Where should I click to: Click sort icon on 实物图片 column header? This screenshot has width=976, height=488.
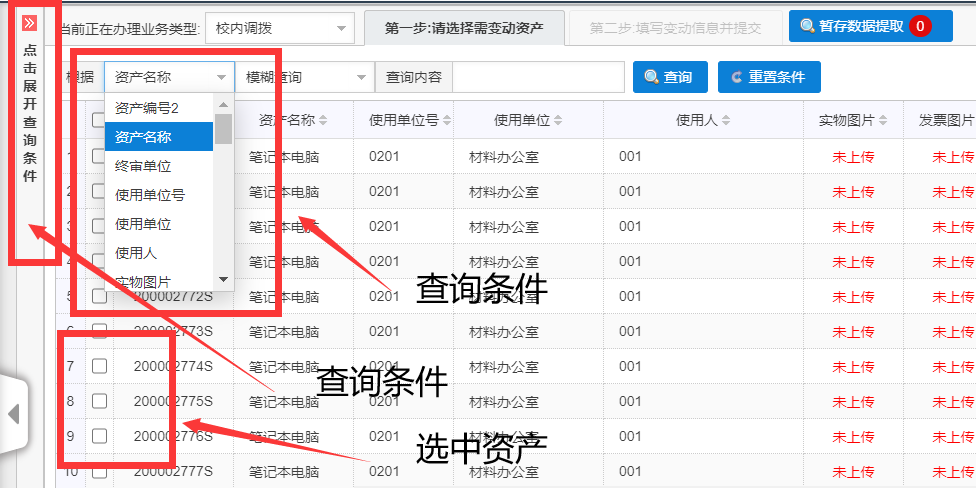coord(883,121)
